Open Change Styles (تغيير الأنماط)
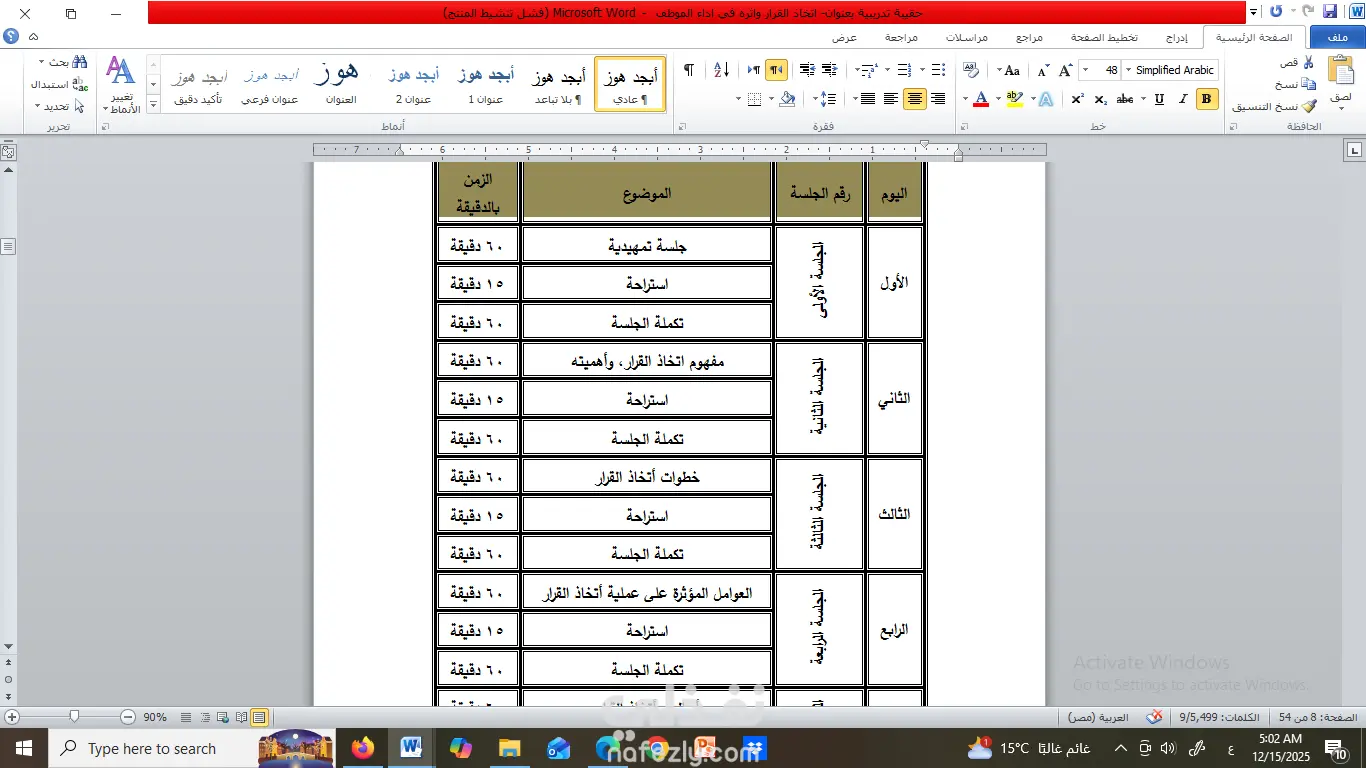The width and height of the screenshot is (1366, 768). [x=120, y=85]
